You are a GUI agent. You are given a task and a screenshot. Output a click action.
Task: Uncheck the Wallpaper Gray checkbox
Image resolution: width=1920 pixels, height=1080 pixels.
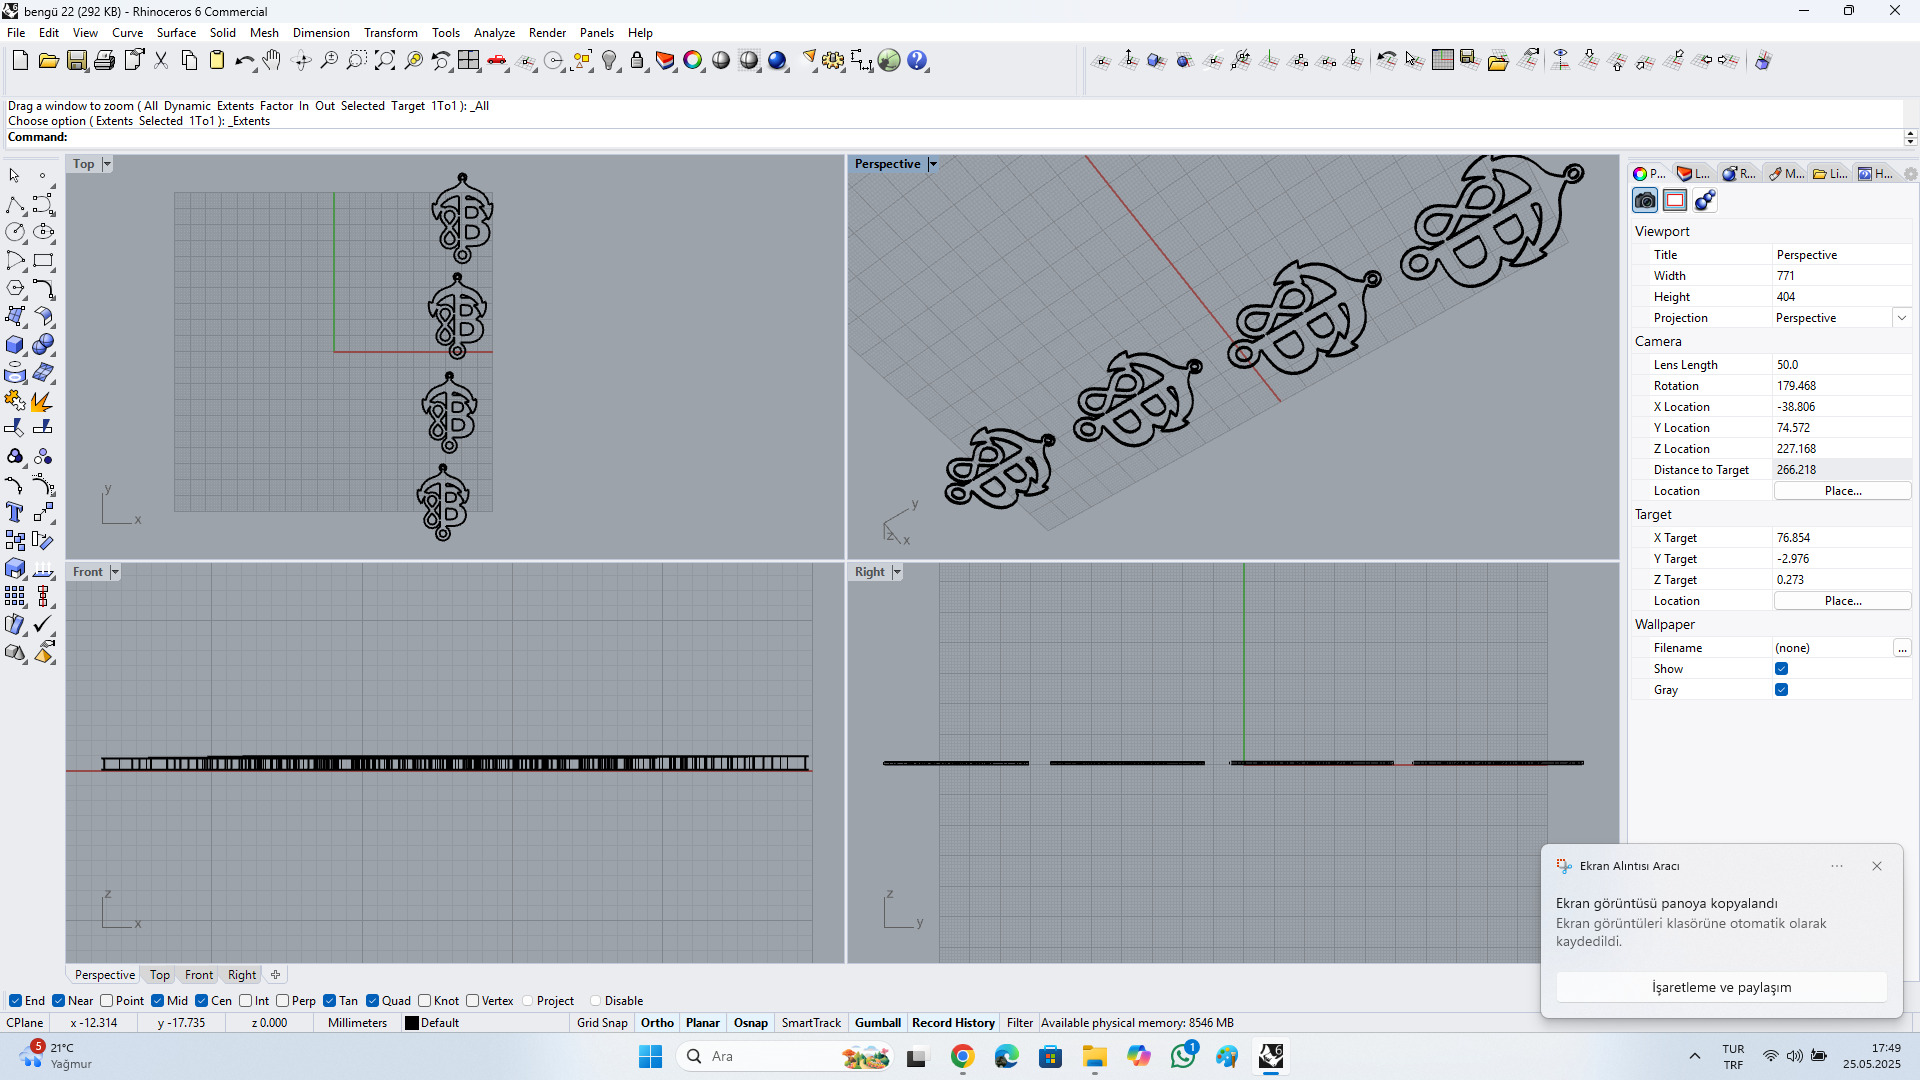[x=1781, y=690]
